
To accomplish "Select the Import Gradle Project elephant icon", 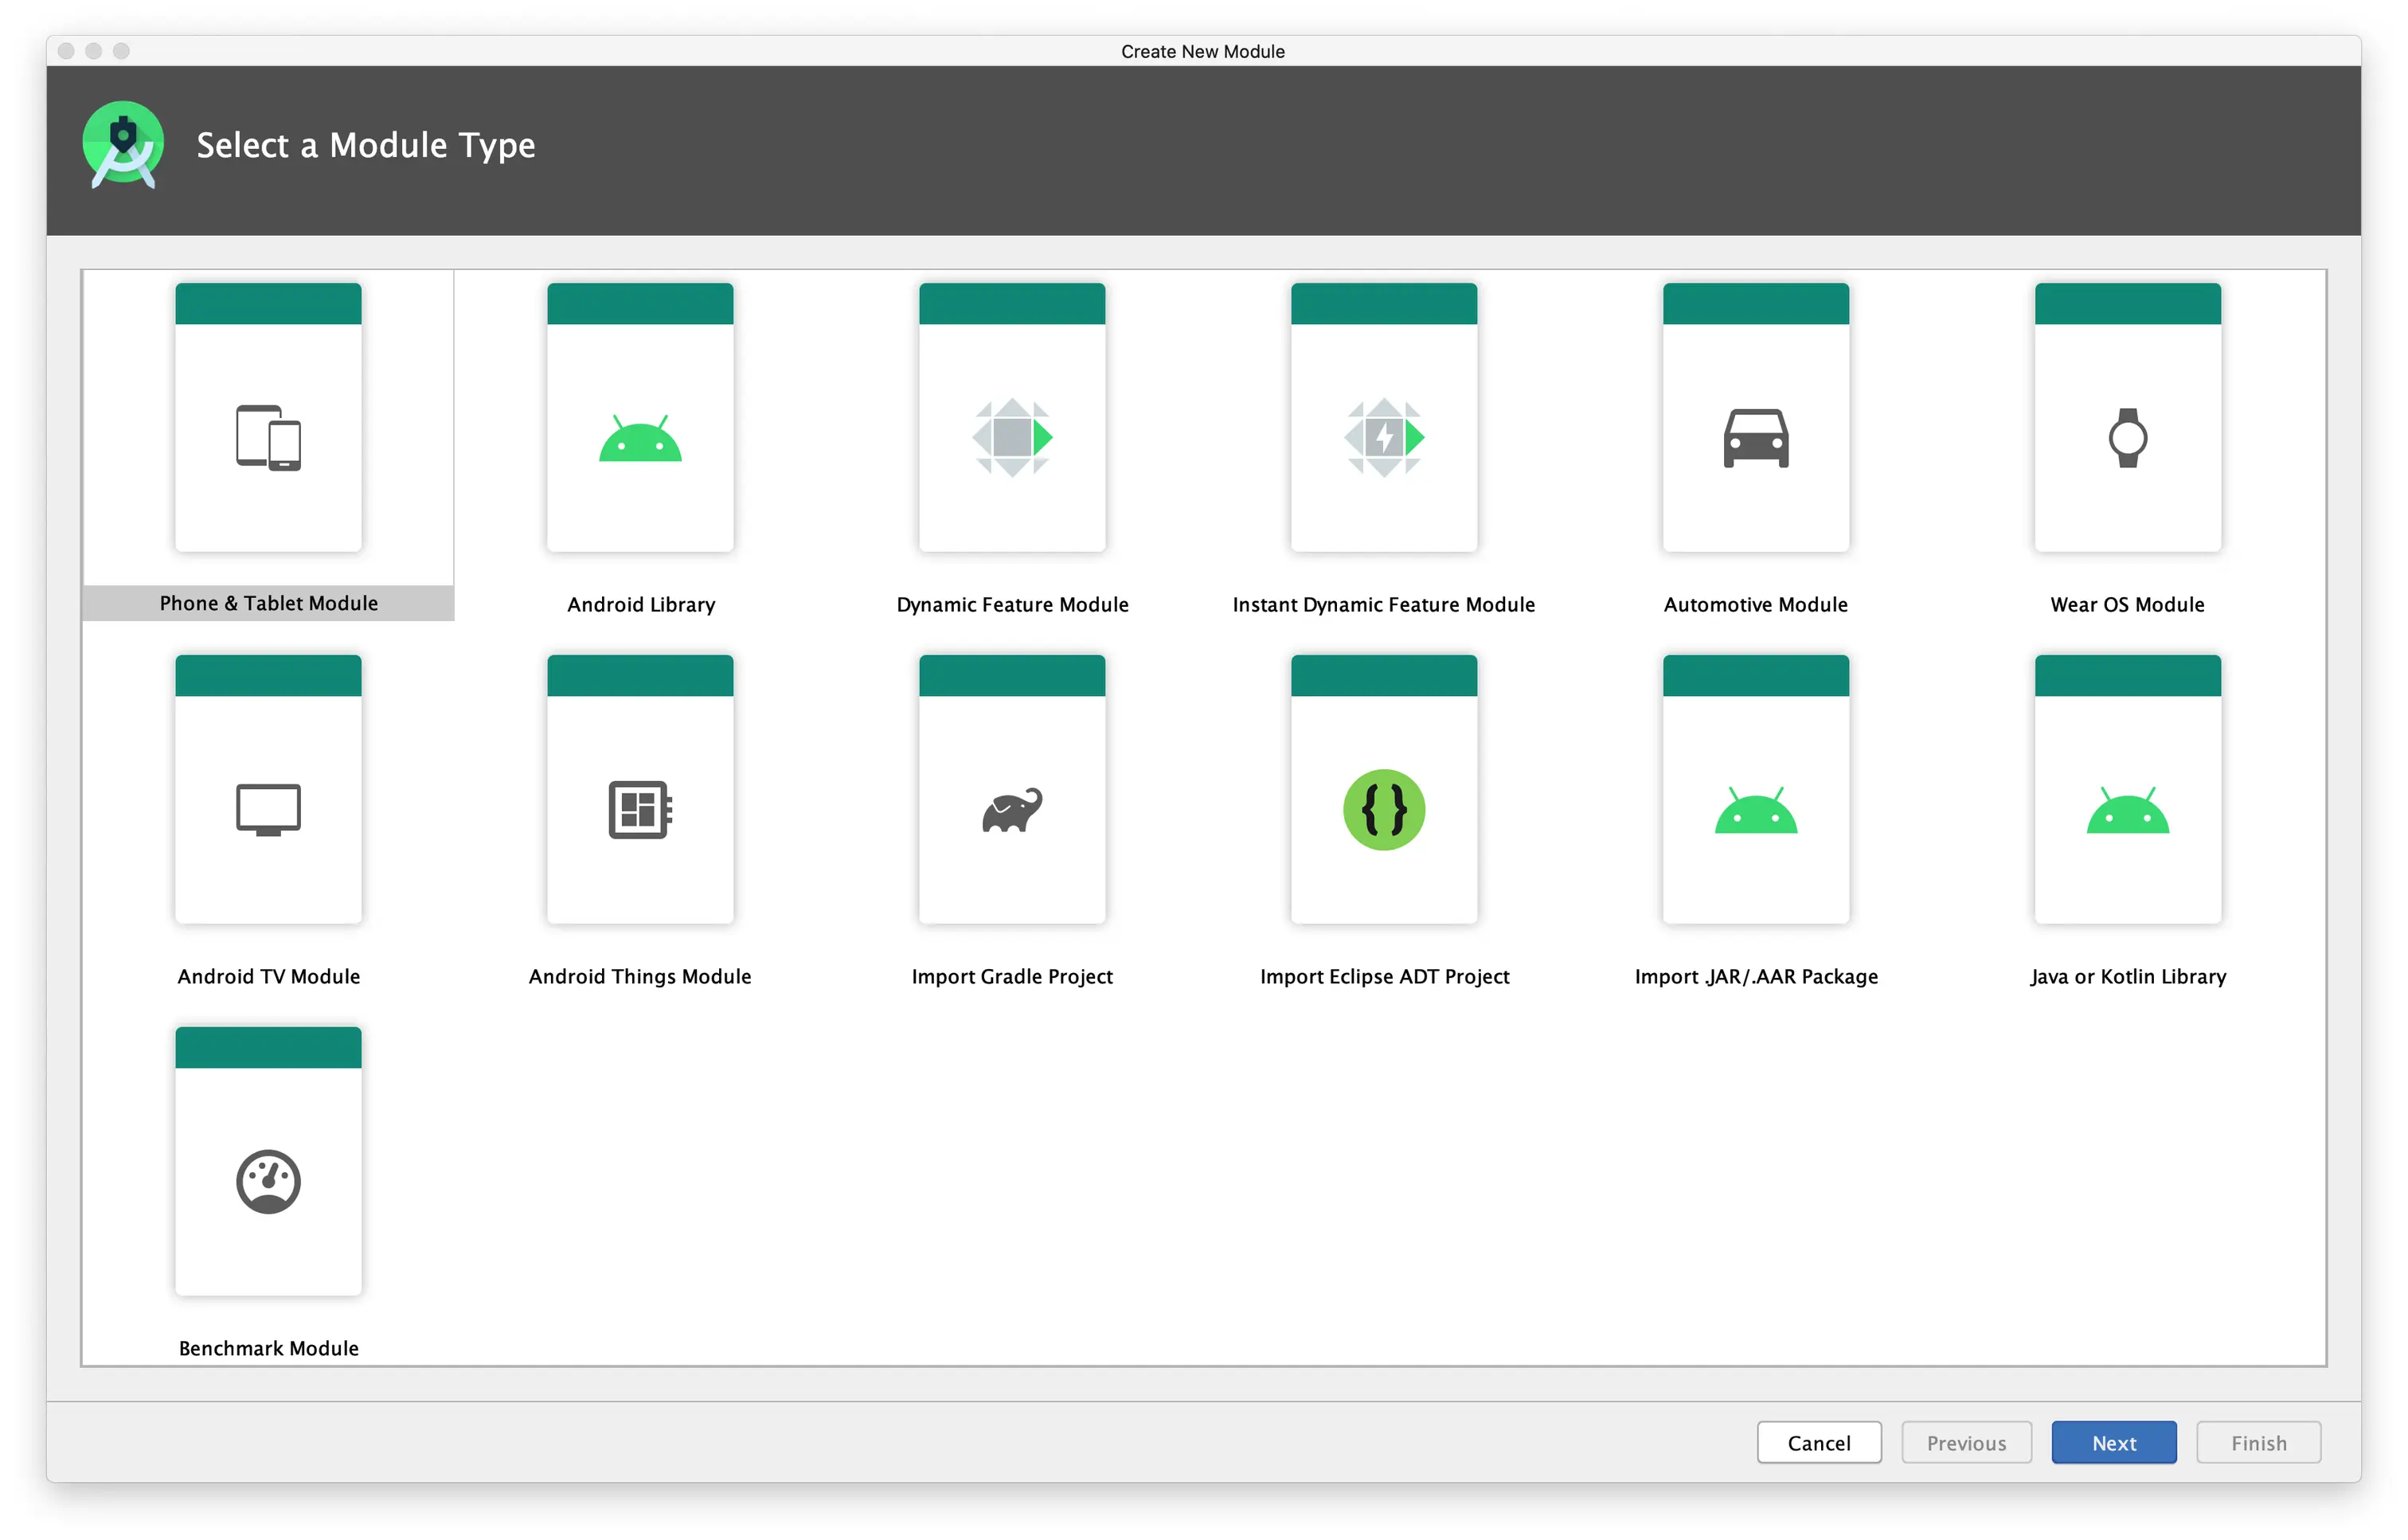I will 1012,810.
